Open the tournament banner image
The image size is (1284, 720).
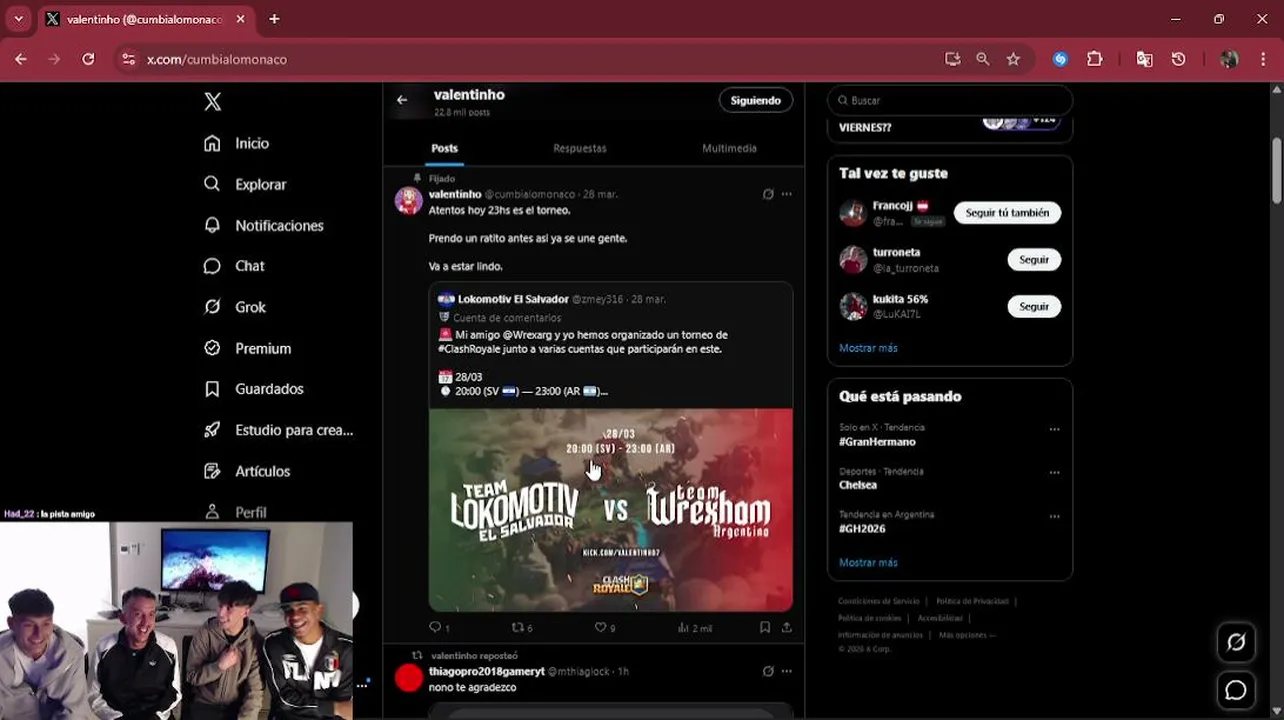[611, 510]
